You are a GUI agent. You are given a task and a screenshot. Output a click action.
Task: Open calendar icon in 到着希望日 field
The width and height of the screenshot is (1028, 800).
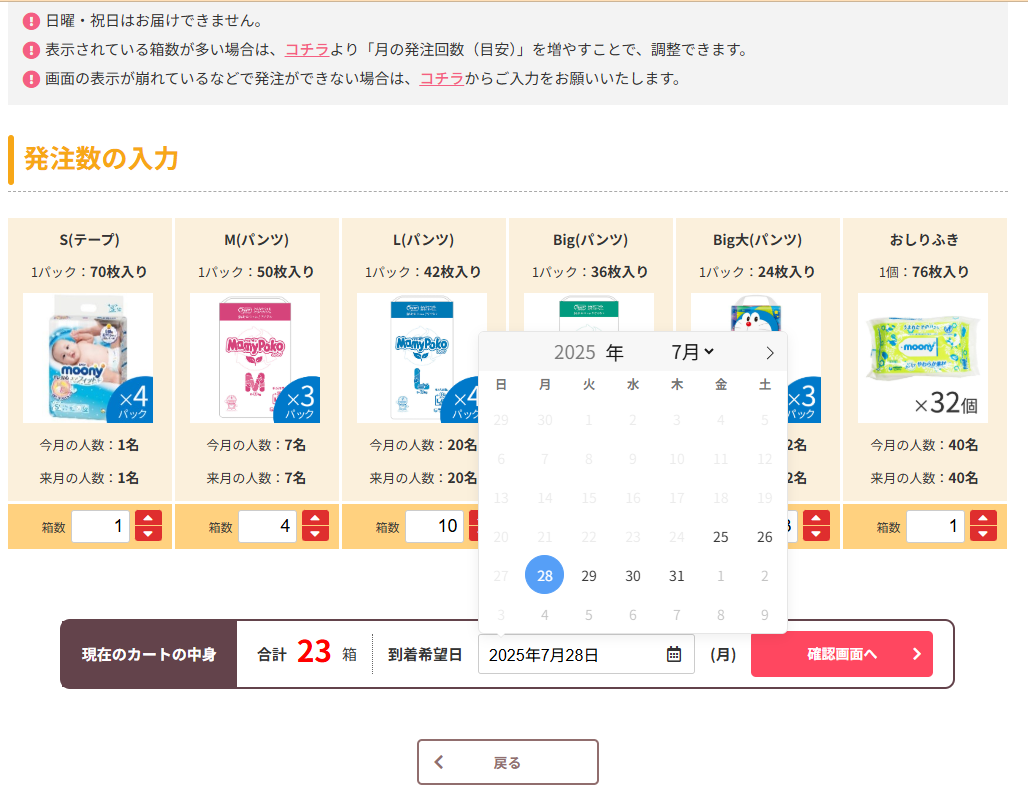click(x=673, y=654)
